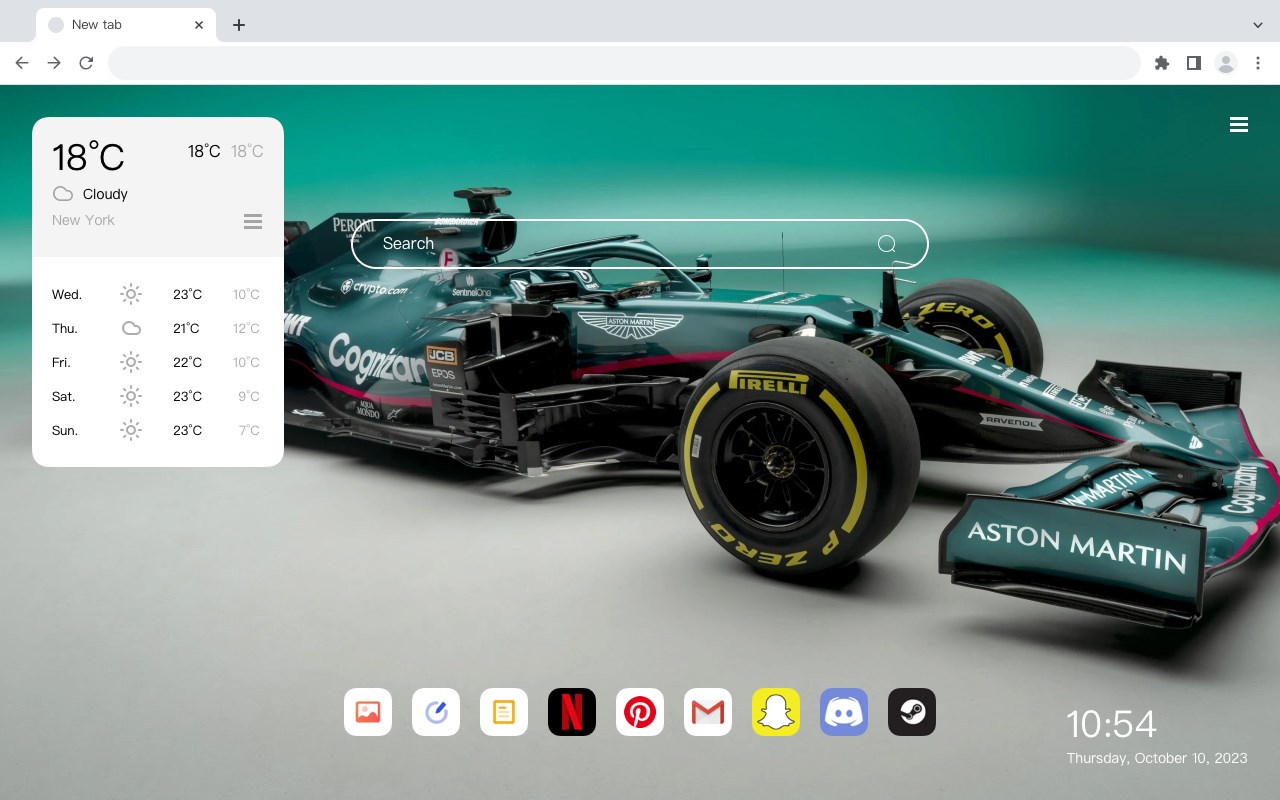Select the Sat. forecast row
This screenshot has width=1280, height=800.
[157, 396]
